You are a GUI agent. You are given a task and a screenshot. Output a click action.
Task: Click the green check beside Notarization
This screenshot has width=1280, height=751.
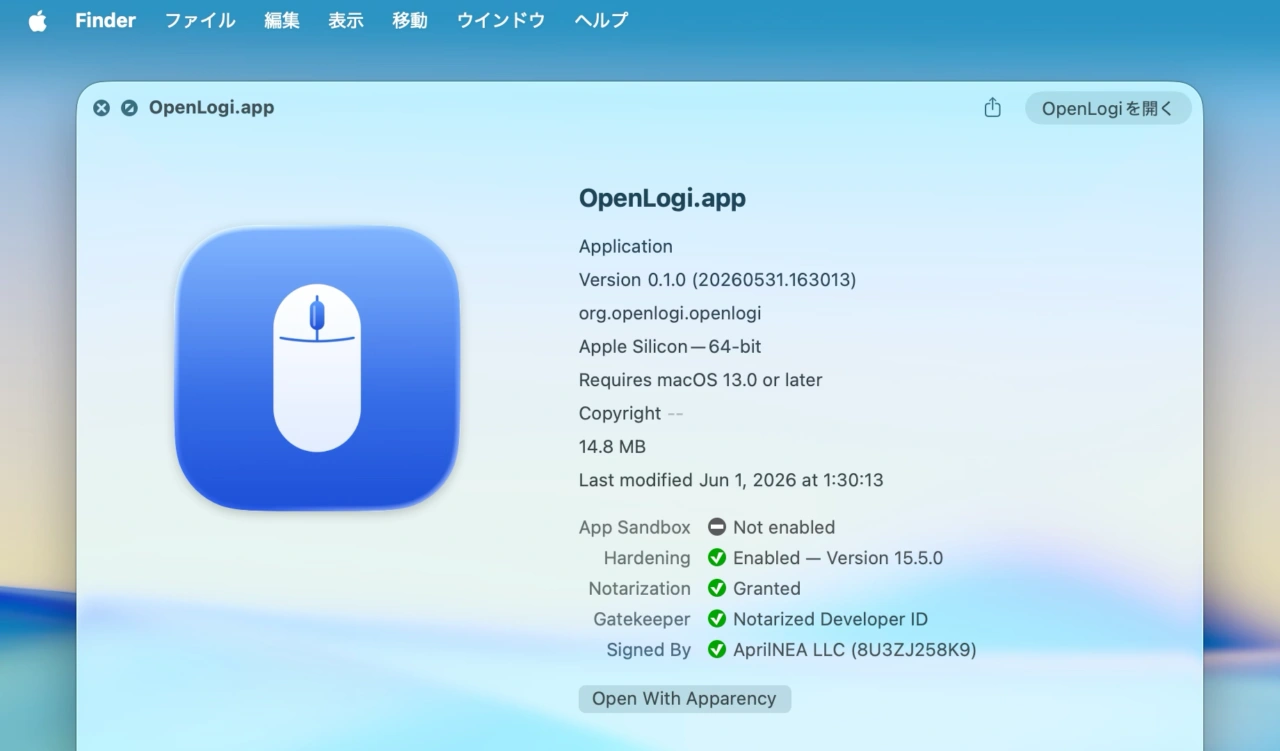click(x=717, y=588)
